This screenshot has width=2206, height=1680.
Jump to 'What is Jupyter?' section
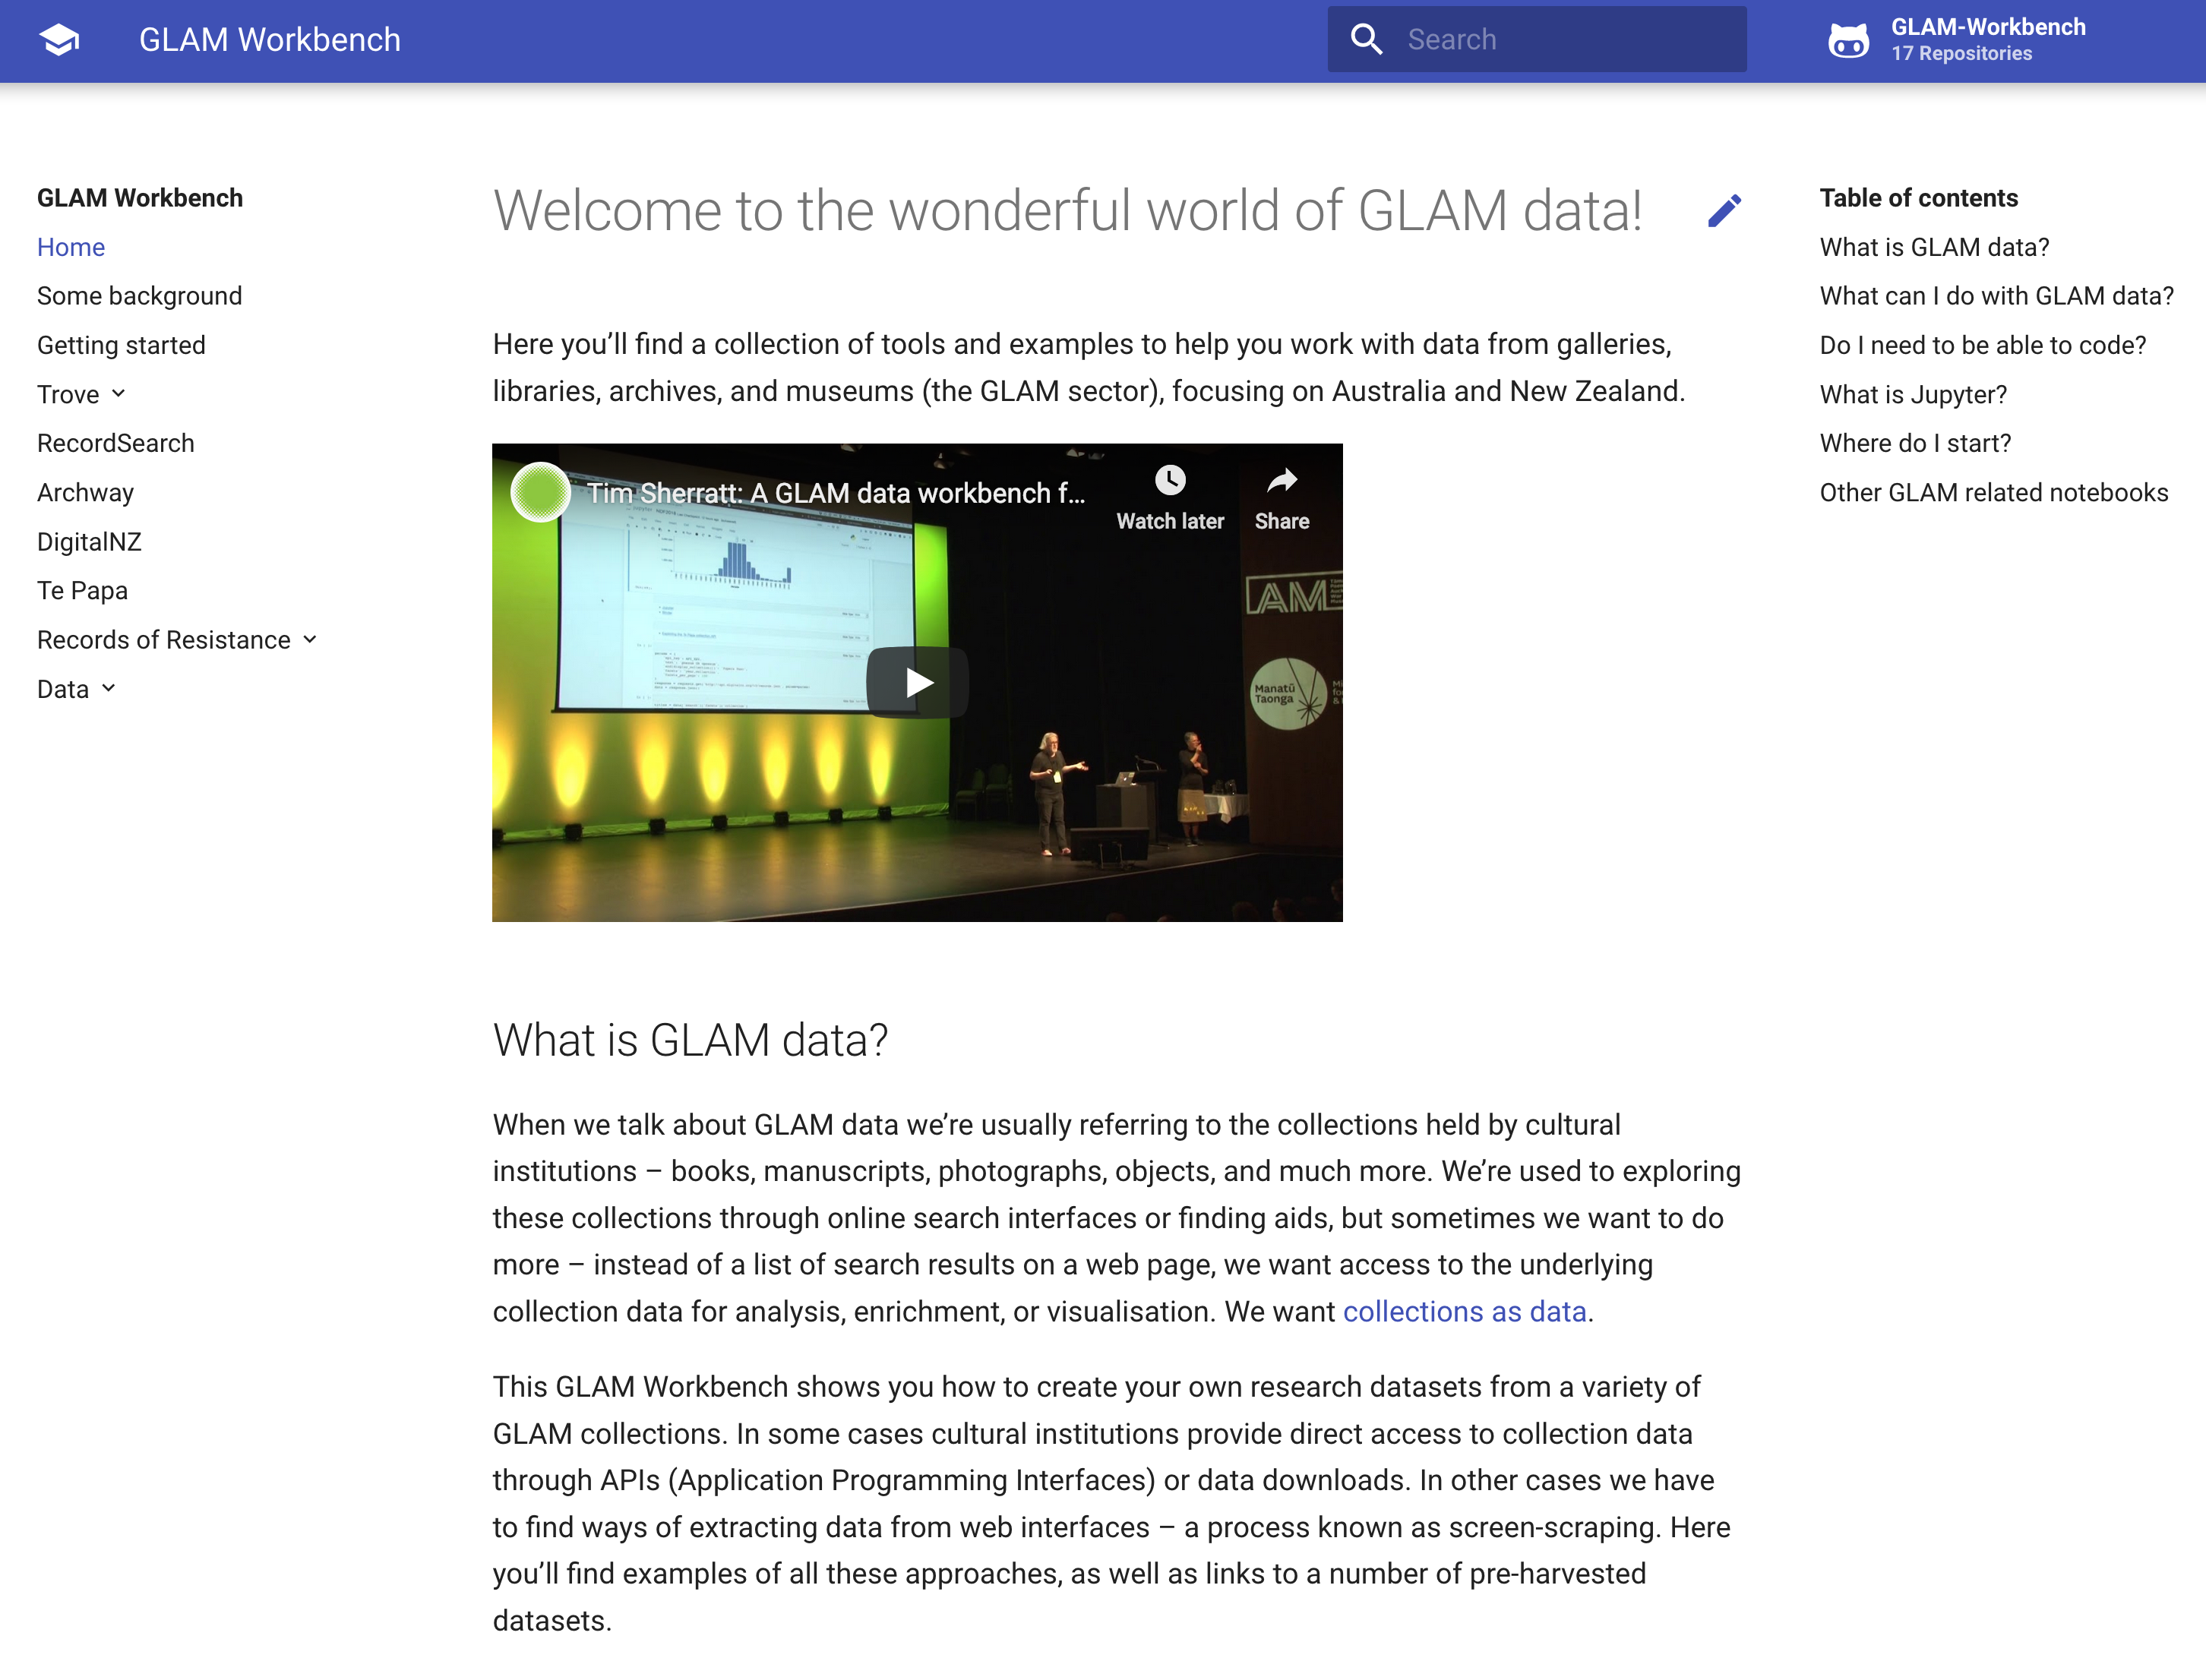(1913, 394)
